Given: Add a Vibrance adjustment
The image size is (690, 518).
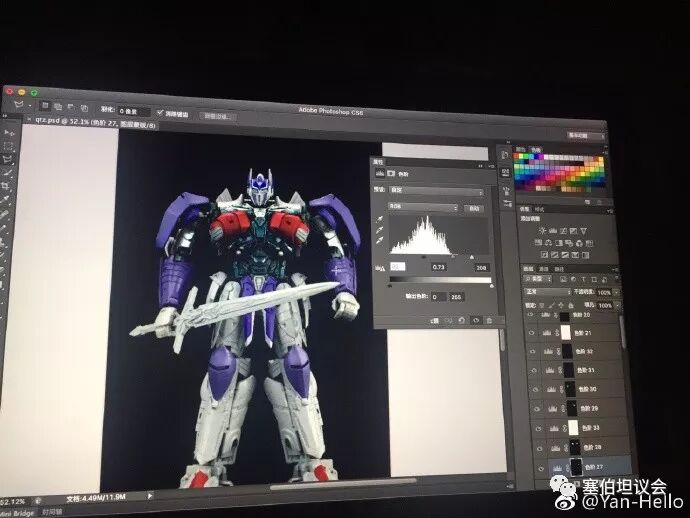Looking at the screenshot, I should tap(584, 230).
